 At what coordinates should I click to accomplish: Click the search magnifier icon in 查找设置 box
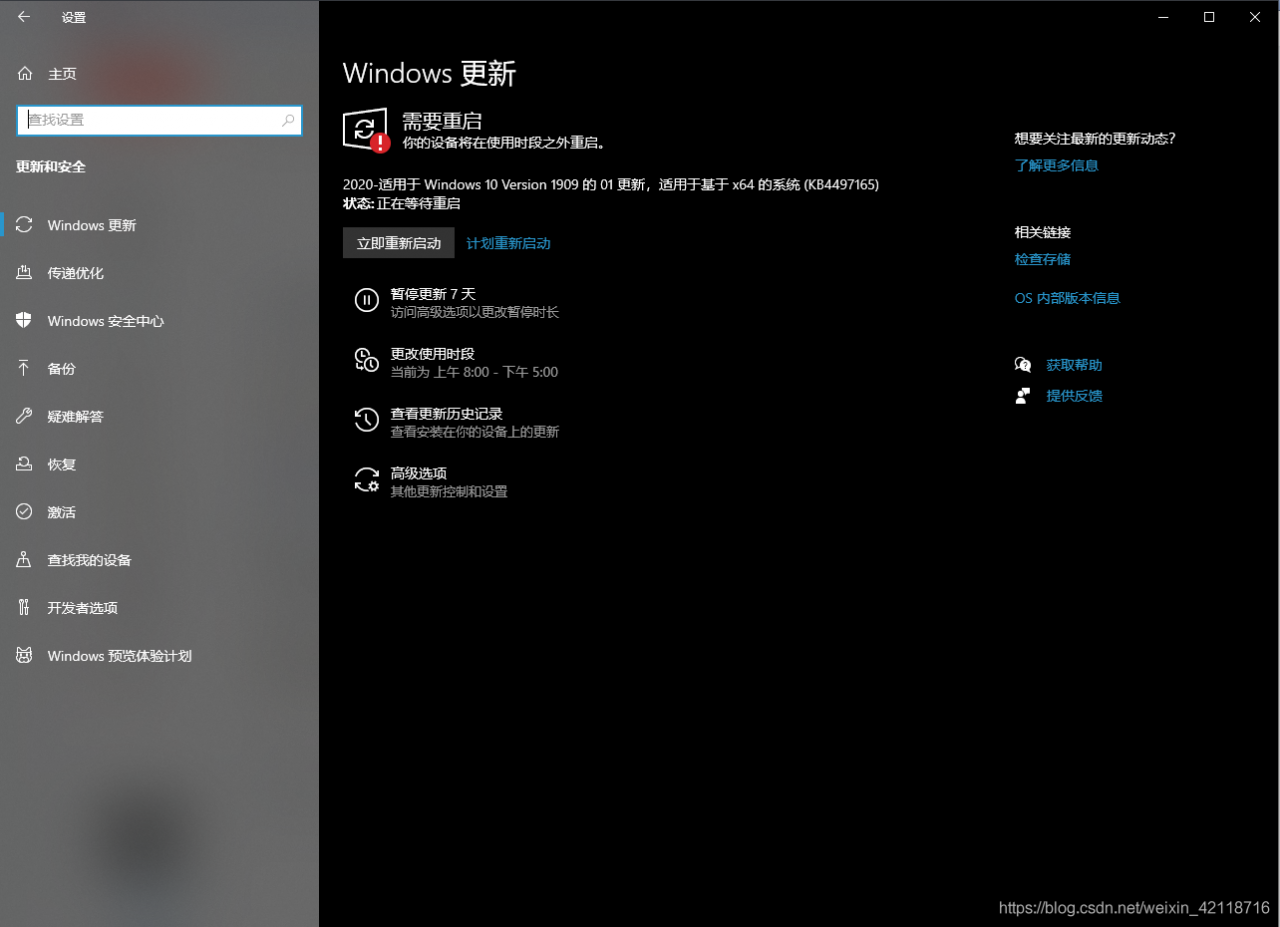(288, 120)
